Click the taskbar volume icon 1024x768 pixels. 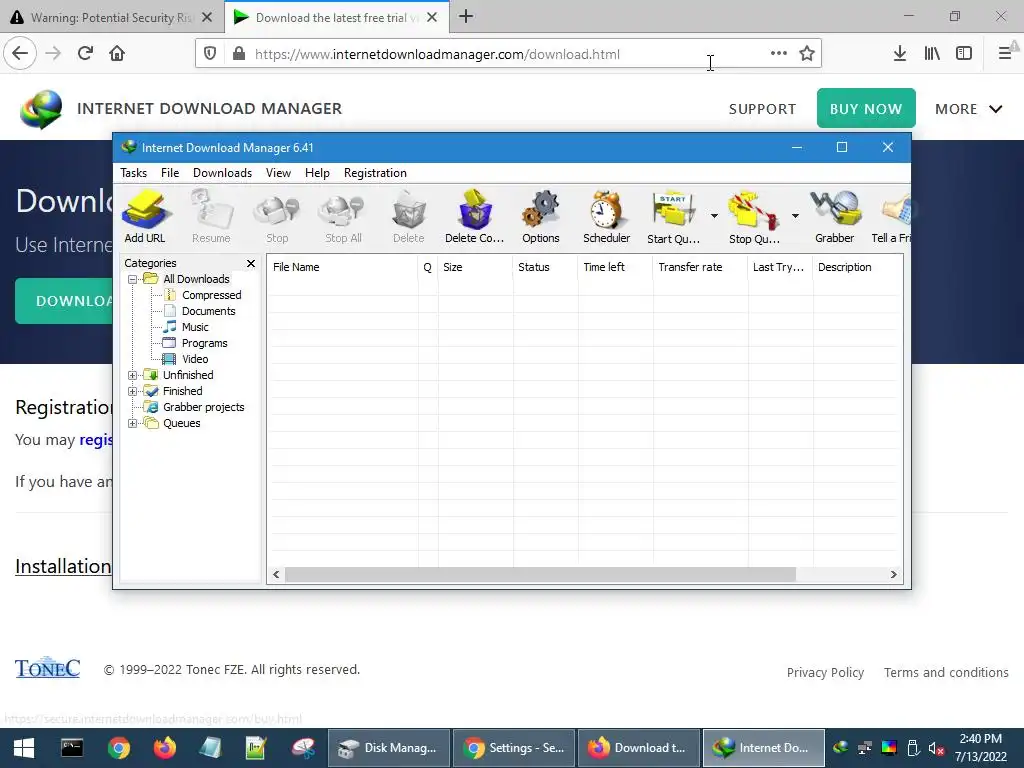coord(936,748)
